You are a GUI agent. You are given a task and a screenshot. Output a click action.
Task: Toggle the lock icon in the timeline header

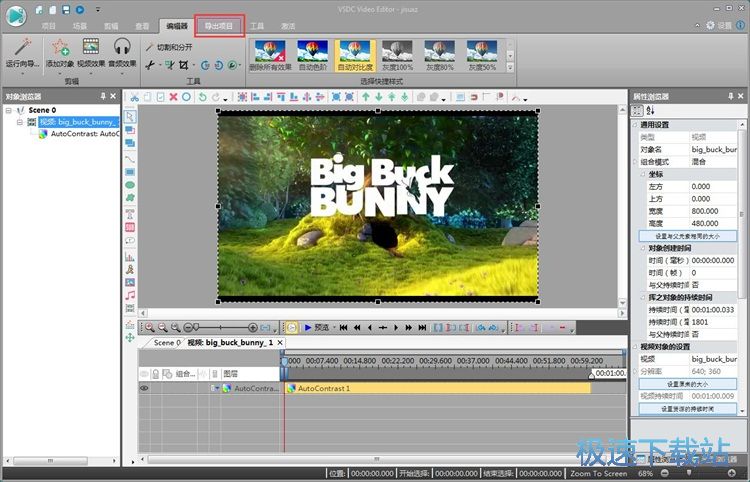click(155, 373)
